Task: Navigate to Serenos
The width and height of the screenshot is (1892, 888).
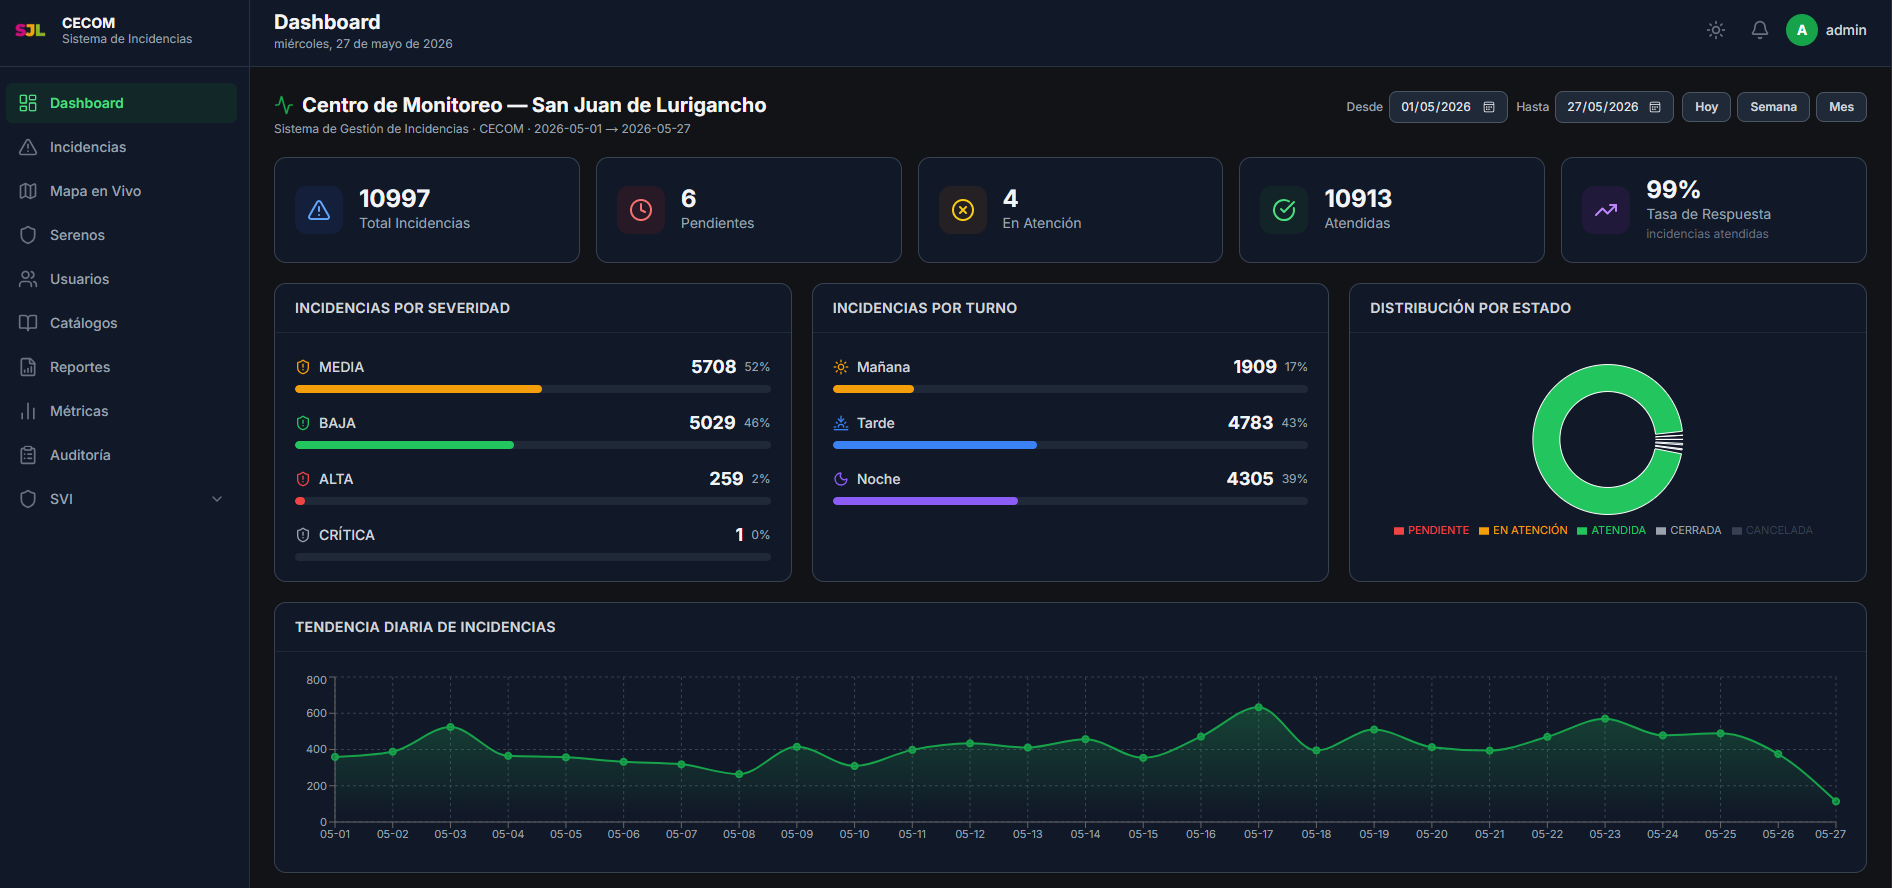Action: pos(122,235)
